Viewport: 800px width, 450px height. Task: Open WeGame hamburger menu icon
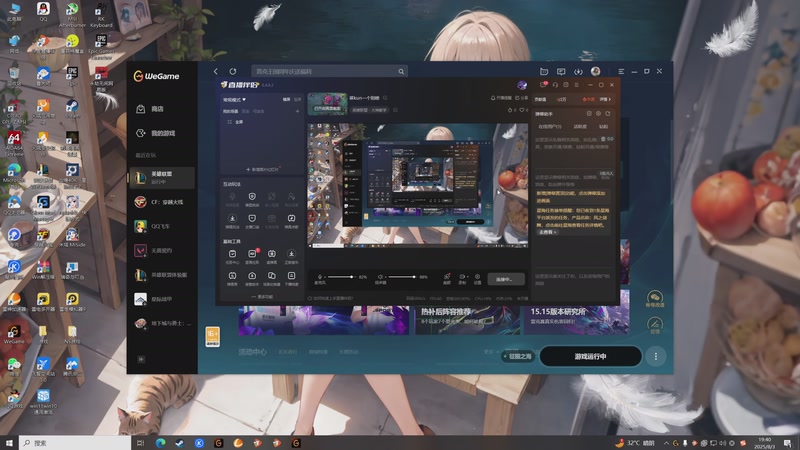click(x=621, y=71)
